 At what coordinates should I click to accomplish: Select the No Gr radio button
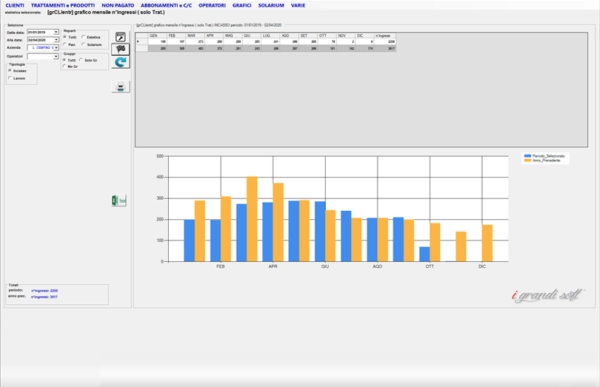64,66
